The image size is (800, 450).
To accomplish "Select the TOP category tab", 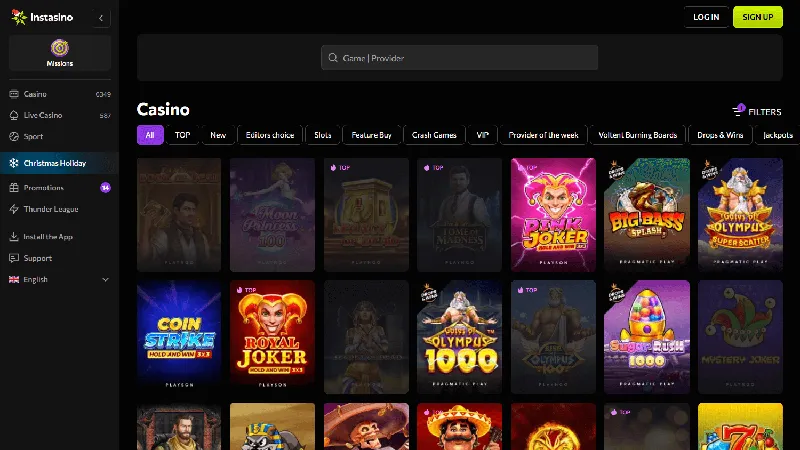I will coord(182,135).
